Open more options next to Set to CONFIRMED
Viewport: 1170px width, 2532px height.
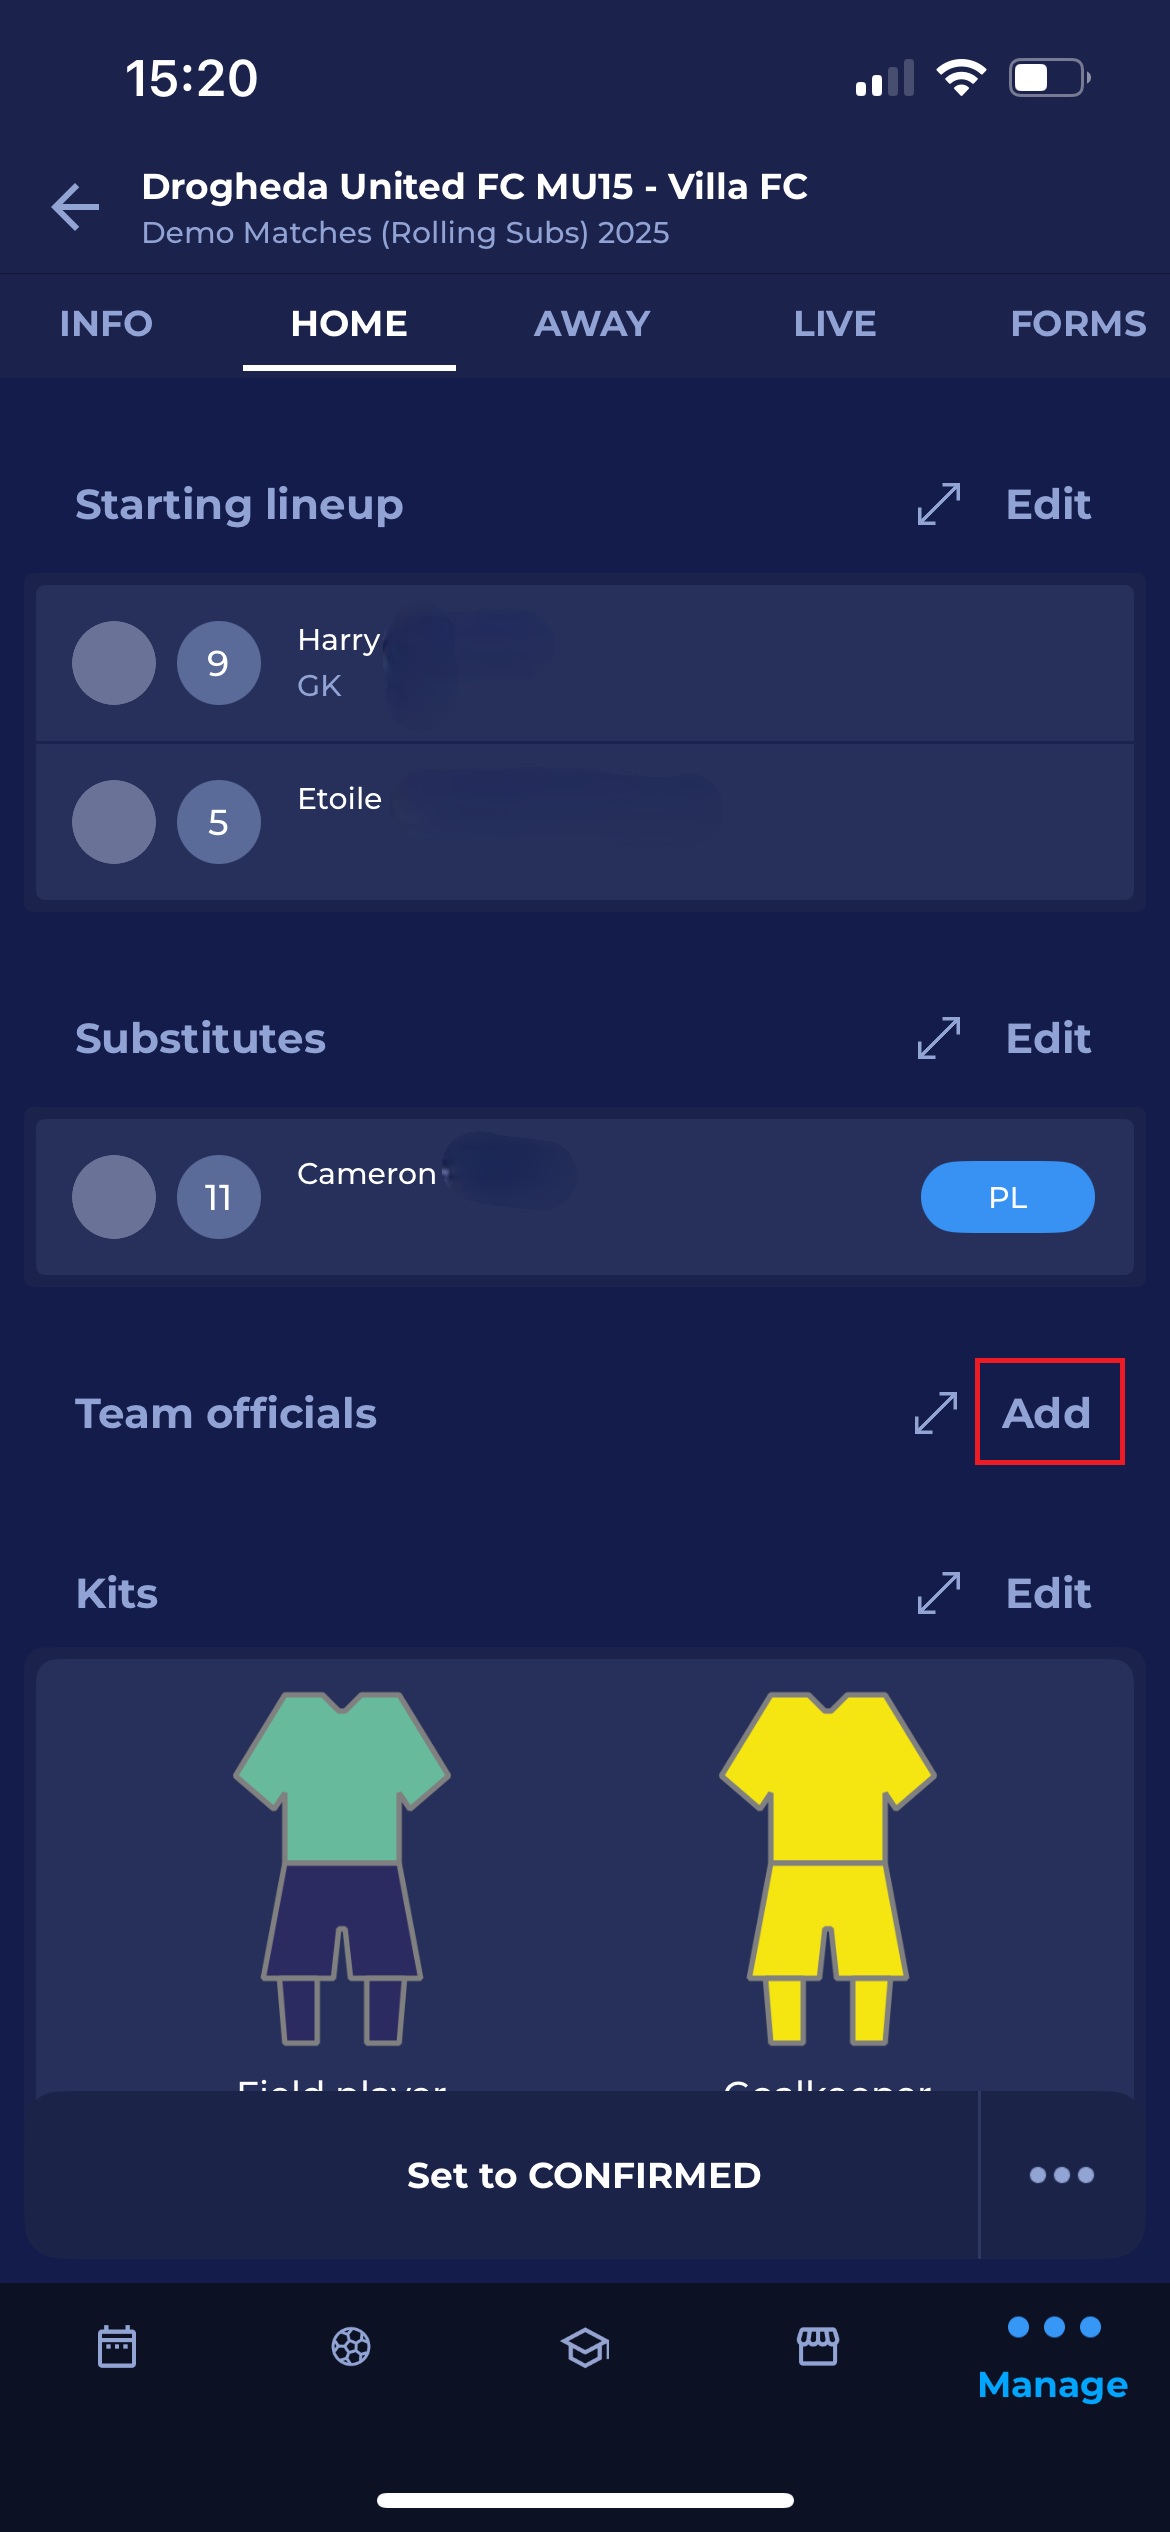[1062, 2175]
